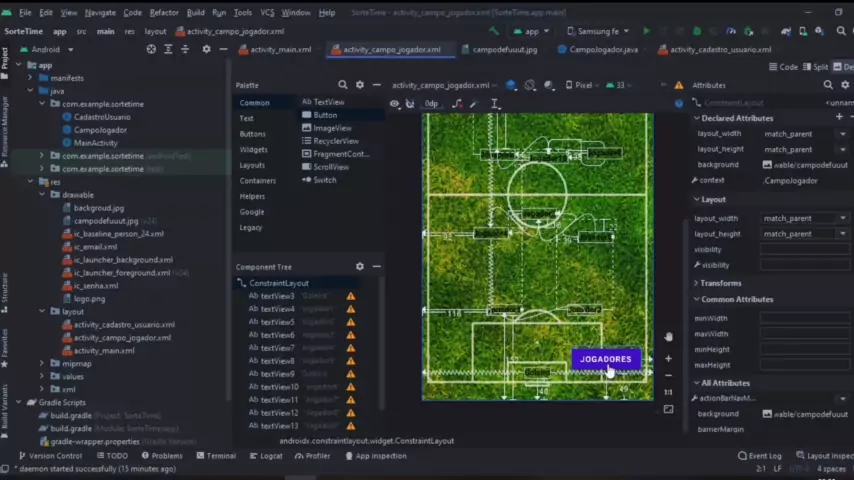Click the green Run app button
The height and width of the screenshot is (480, 854).
click(646, 31)
